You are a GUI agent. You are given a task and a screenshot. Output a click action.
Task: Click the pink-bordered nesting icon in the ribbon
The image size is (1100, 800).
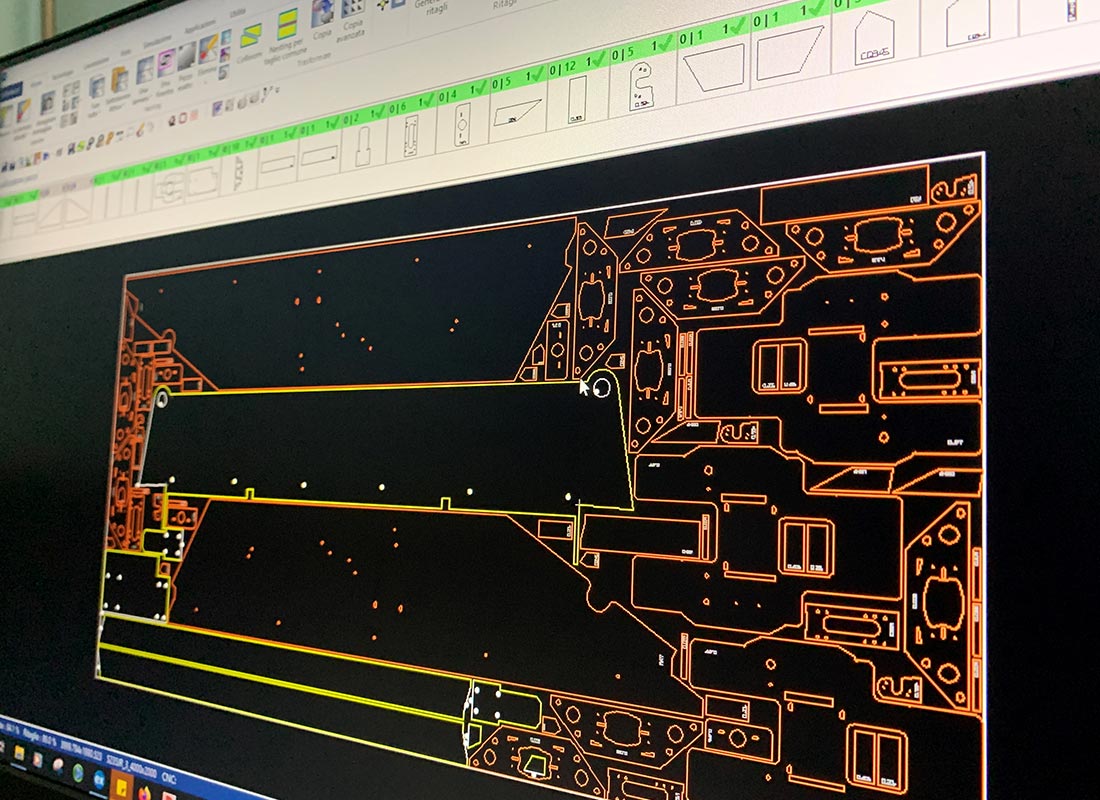pyautogui.click(x=166, y=63)
